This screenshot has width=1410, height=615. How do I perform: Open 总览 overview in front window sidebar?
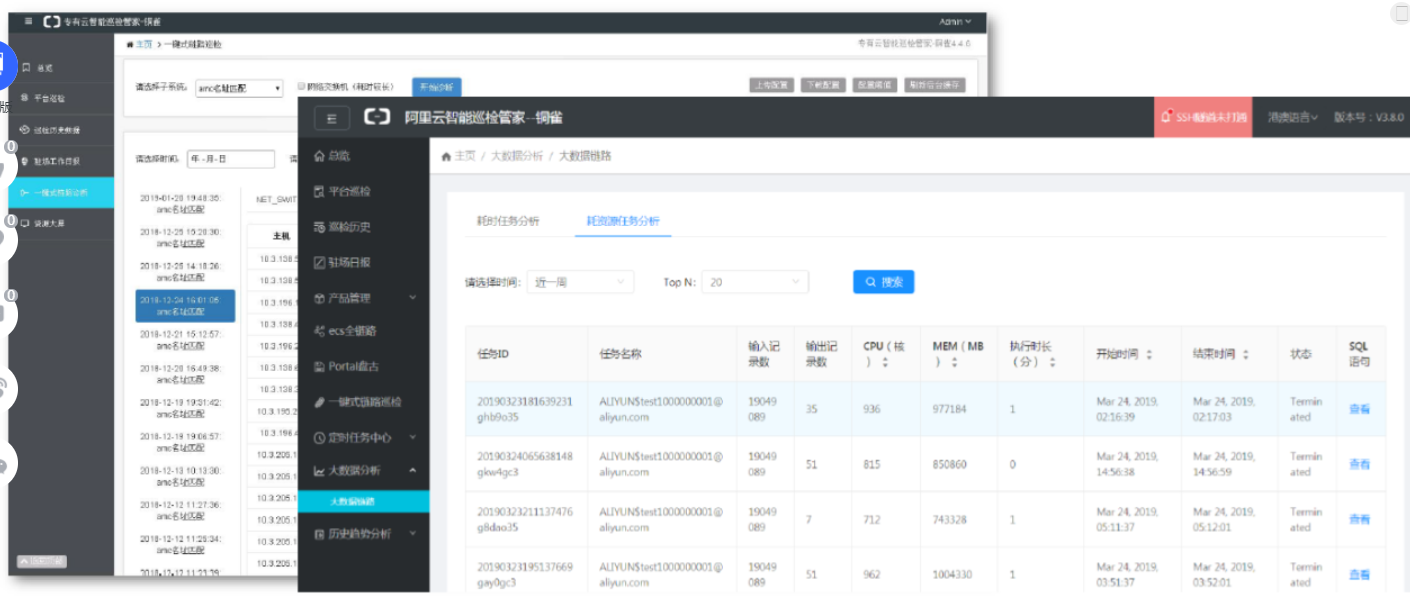(x=332, y=155)
